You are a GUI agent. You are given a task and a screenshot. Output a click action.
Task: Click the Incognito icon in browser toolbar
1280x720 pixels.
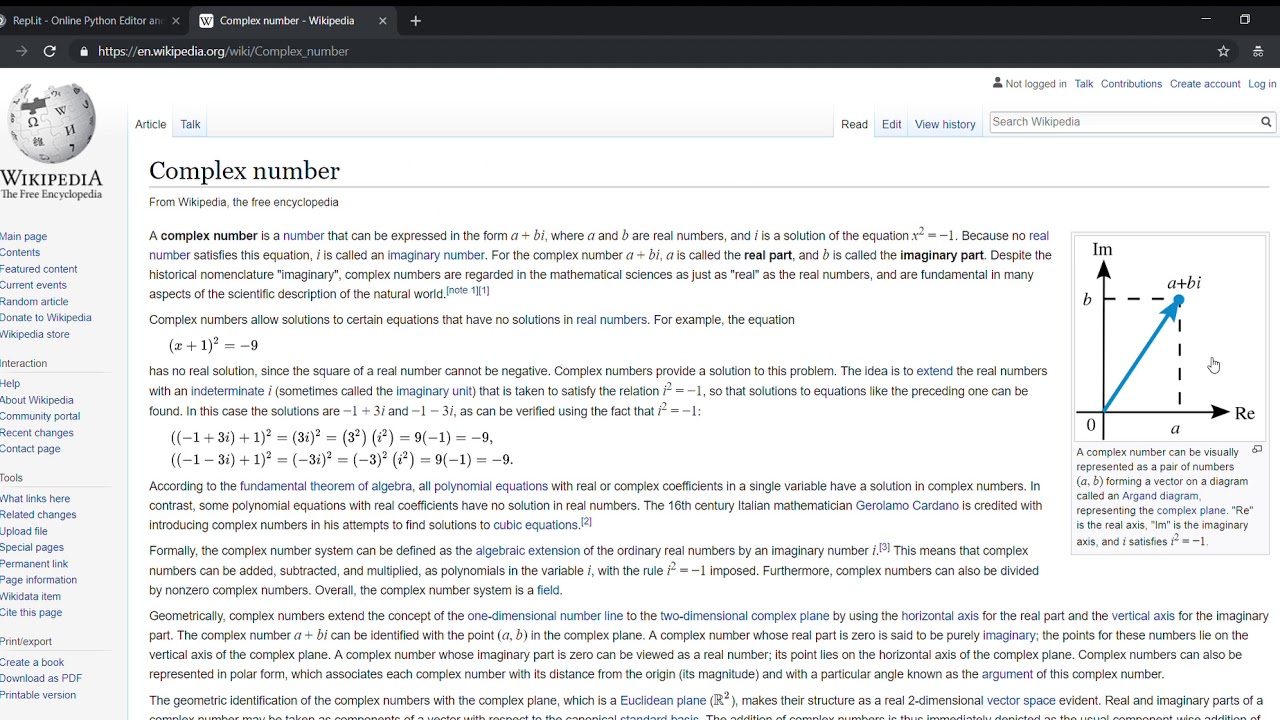click(1258, 51)
